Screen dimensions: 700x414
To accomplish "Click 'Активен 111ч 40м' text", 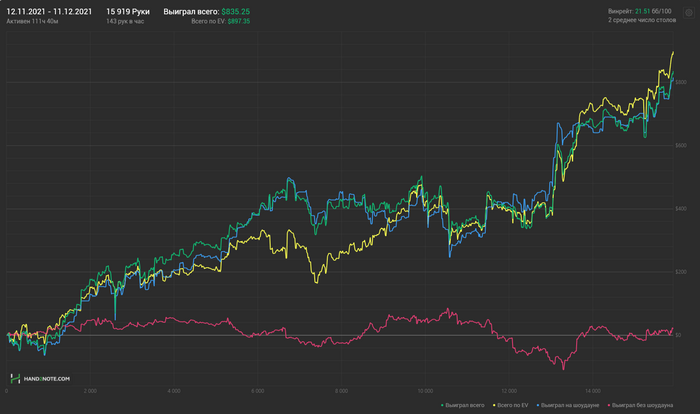I will pyautogui.click(x=32, y=21).
